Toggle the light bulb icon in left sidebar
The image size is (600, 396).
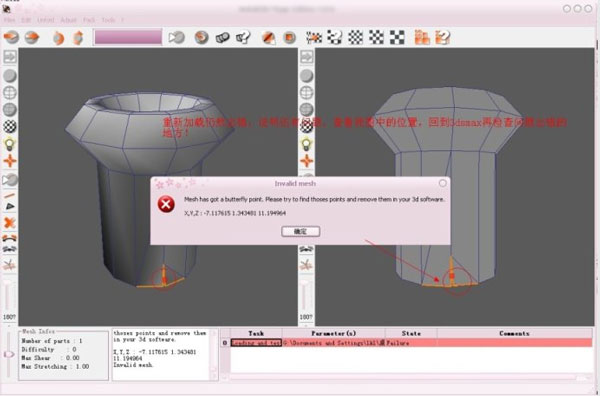click(x=10, y=144)
